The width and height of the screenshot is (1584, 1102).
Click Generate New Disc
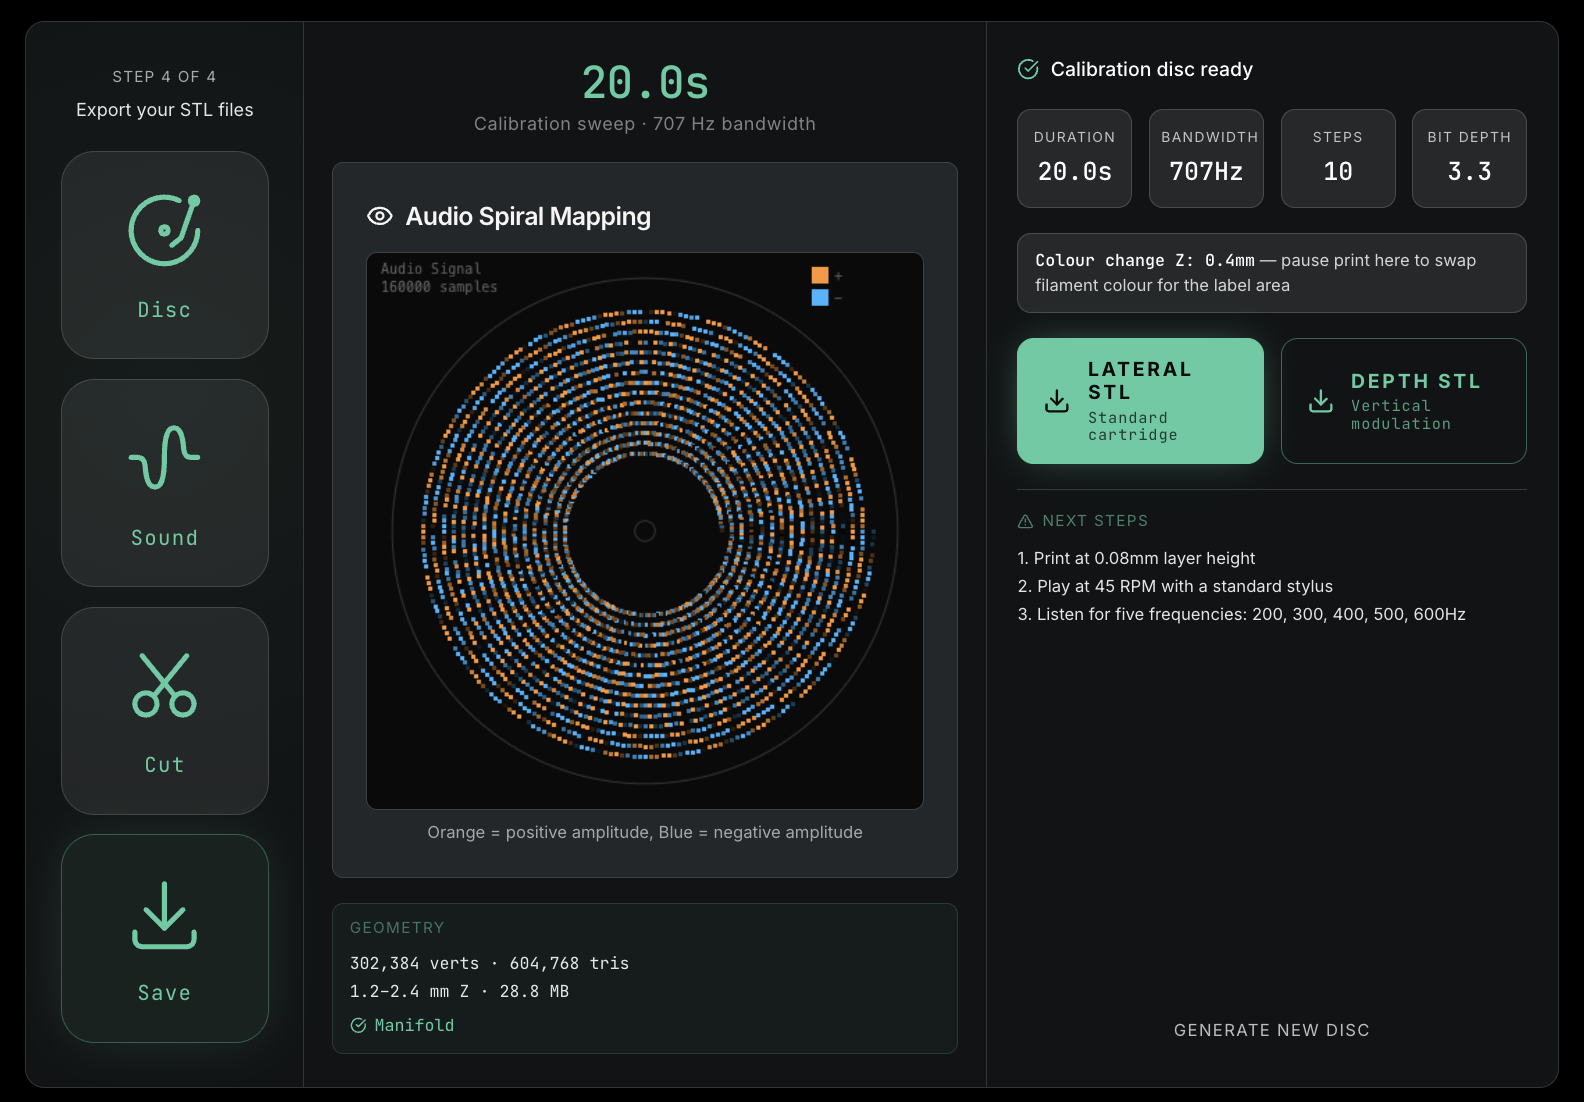click(1272, 1030)
